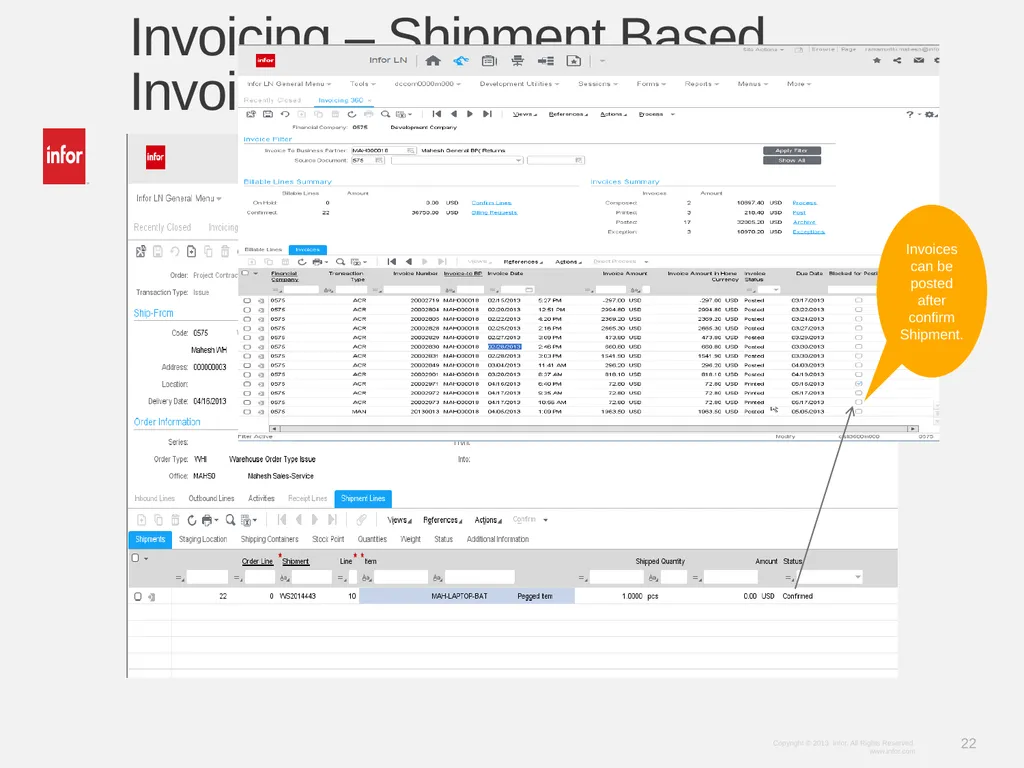Click right arrow of Invoices grid scrollbar
Image resolution: width=1024 pixels, height=768 pixels.
912,429
